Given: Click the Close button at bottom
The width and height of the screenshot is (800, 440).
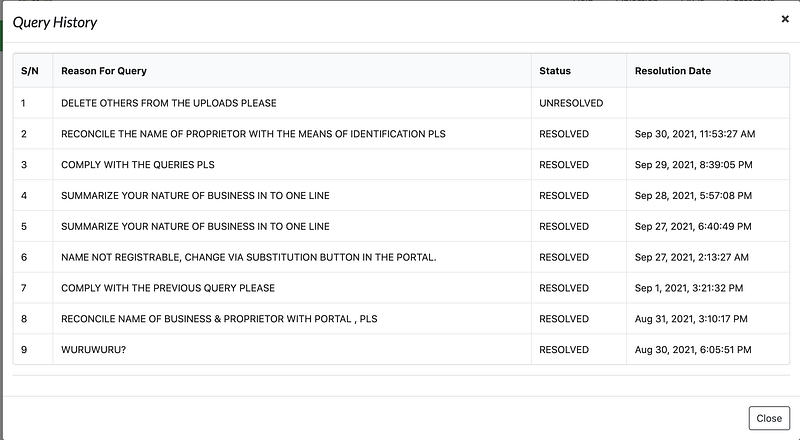Looking at the screenshot, I should pyautogui.click(x=769, y=418).
